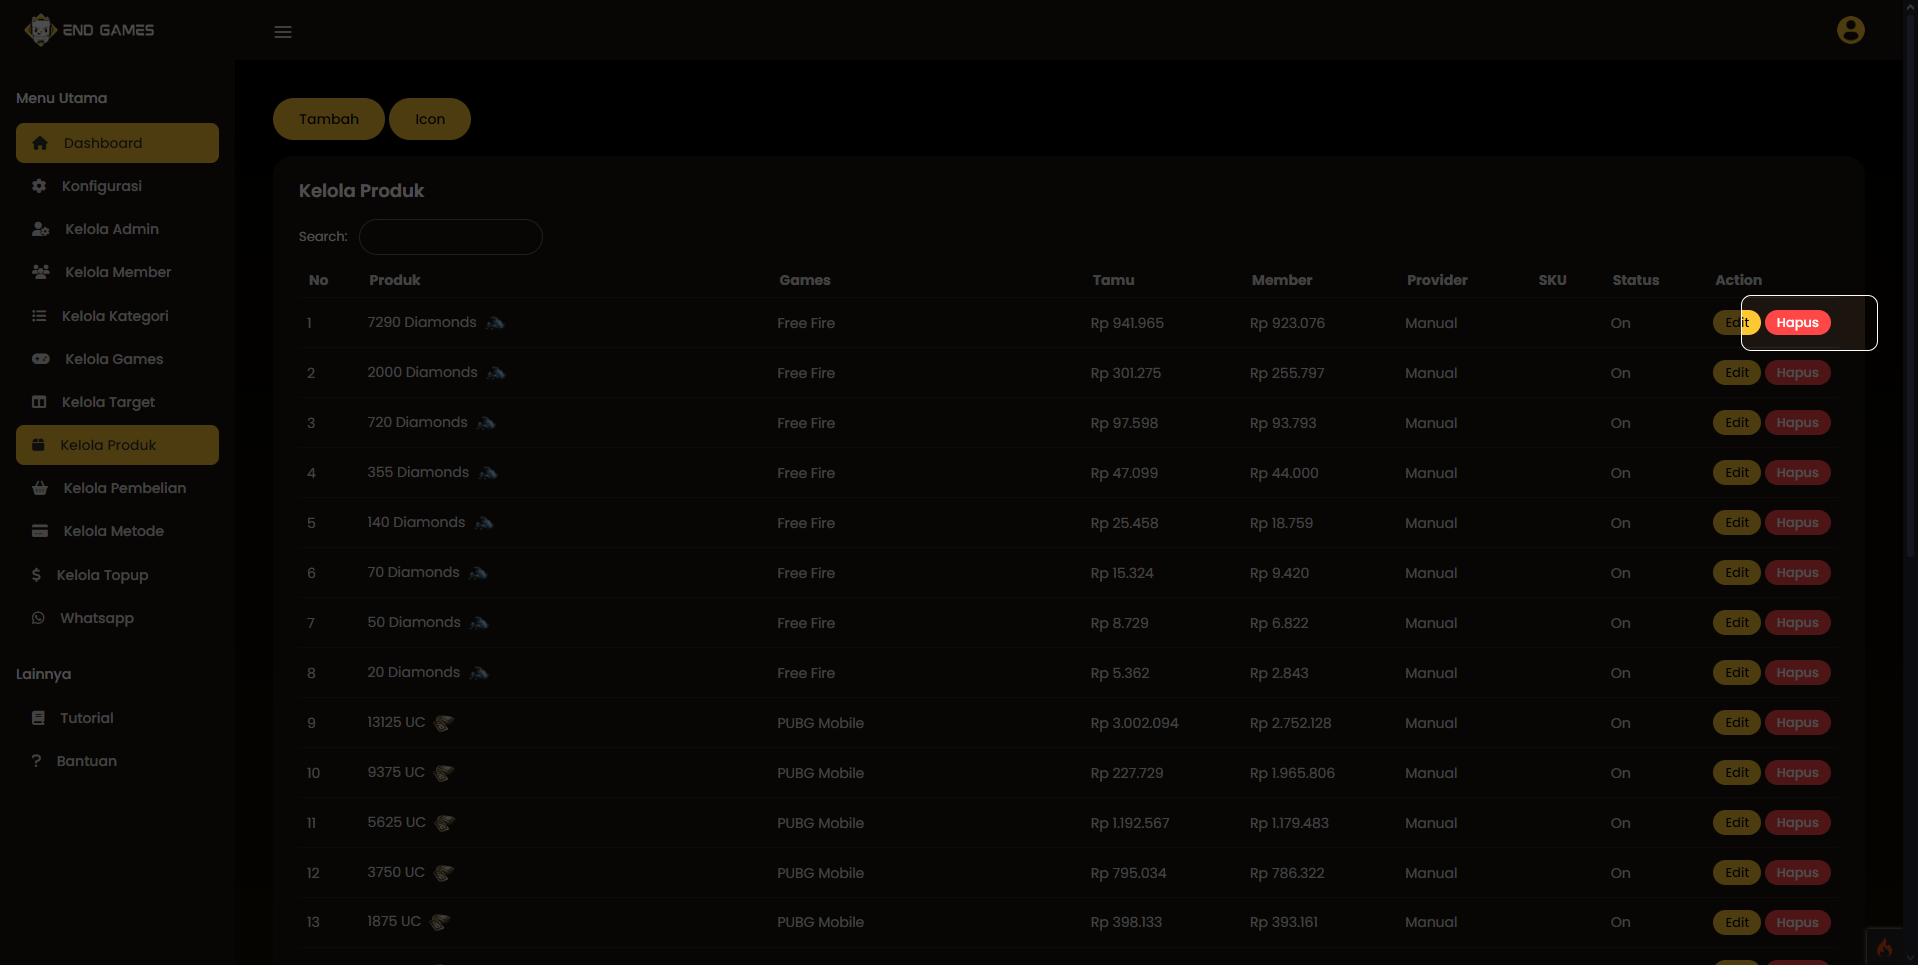Sort by the Tamu price header
The height and width of the screenshot is (965, 1918).
[x=1113, y=280]
